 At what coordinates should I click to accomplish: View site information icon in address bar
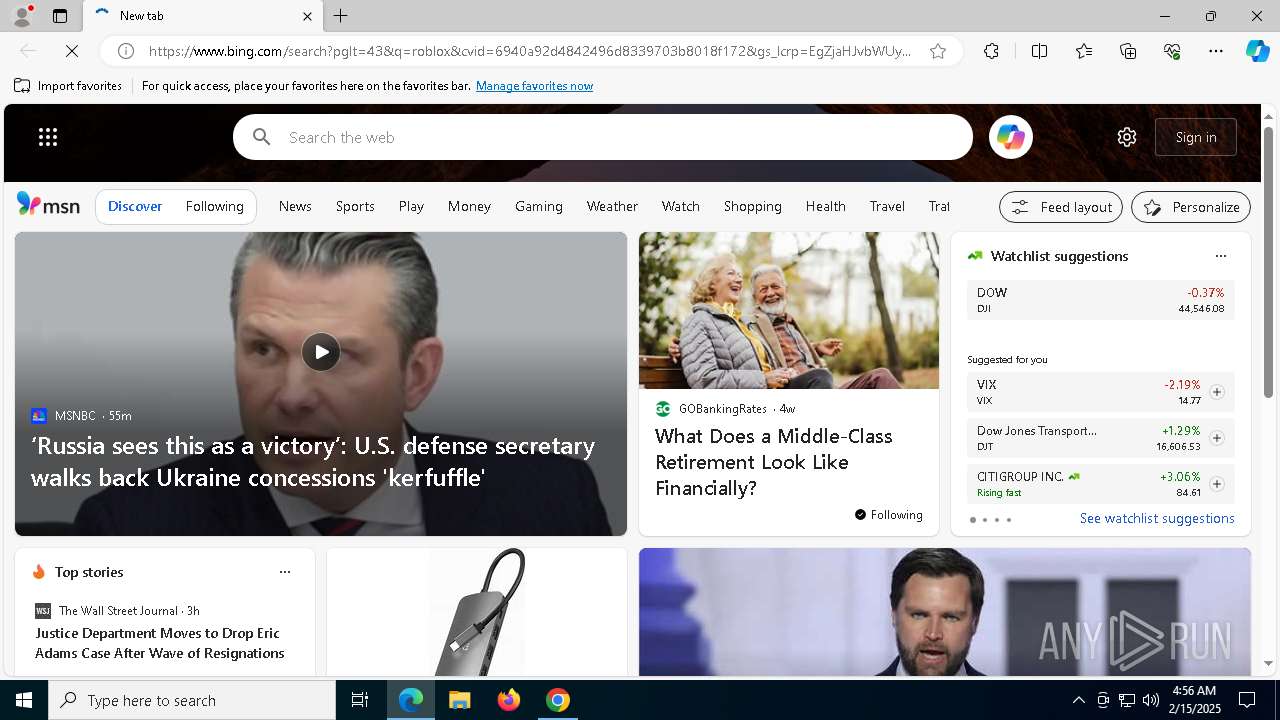126,51
